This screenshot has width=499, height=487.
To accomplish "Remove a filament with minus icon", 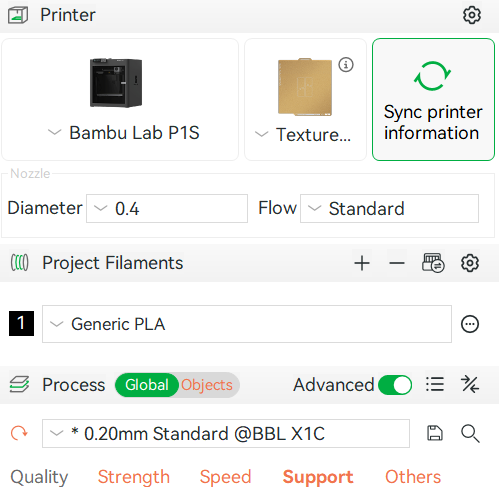I will (x=397, y=263).
